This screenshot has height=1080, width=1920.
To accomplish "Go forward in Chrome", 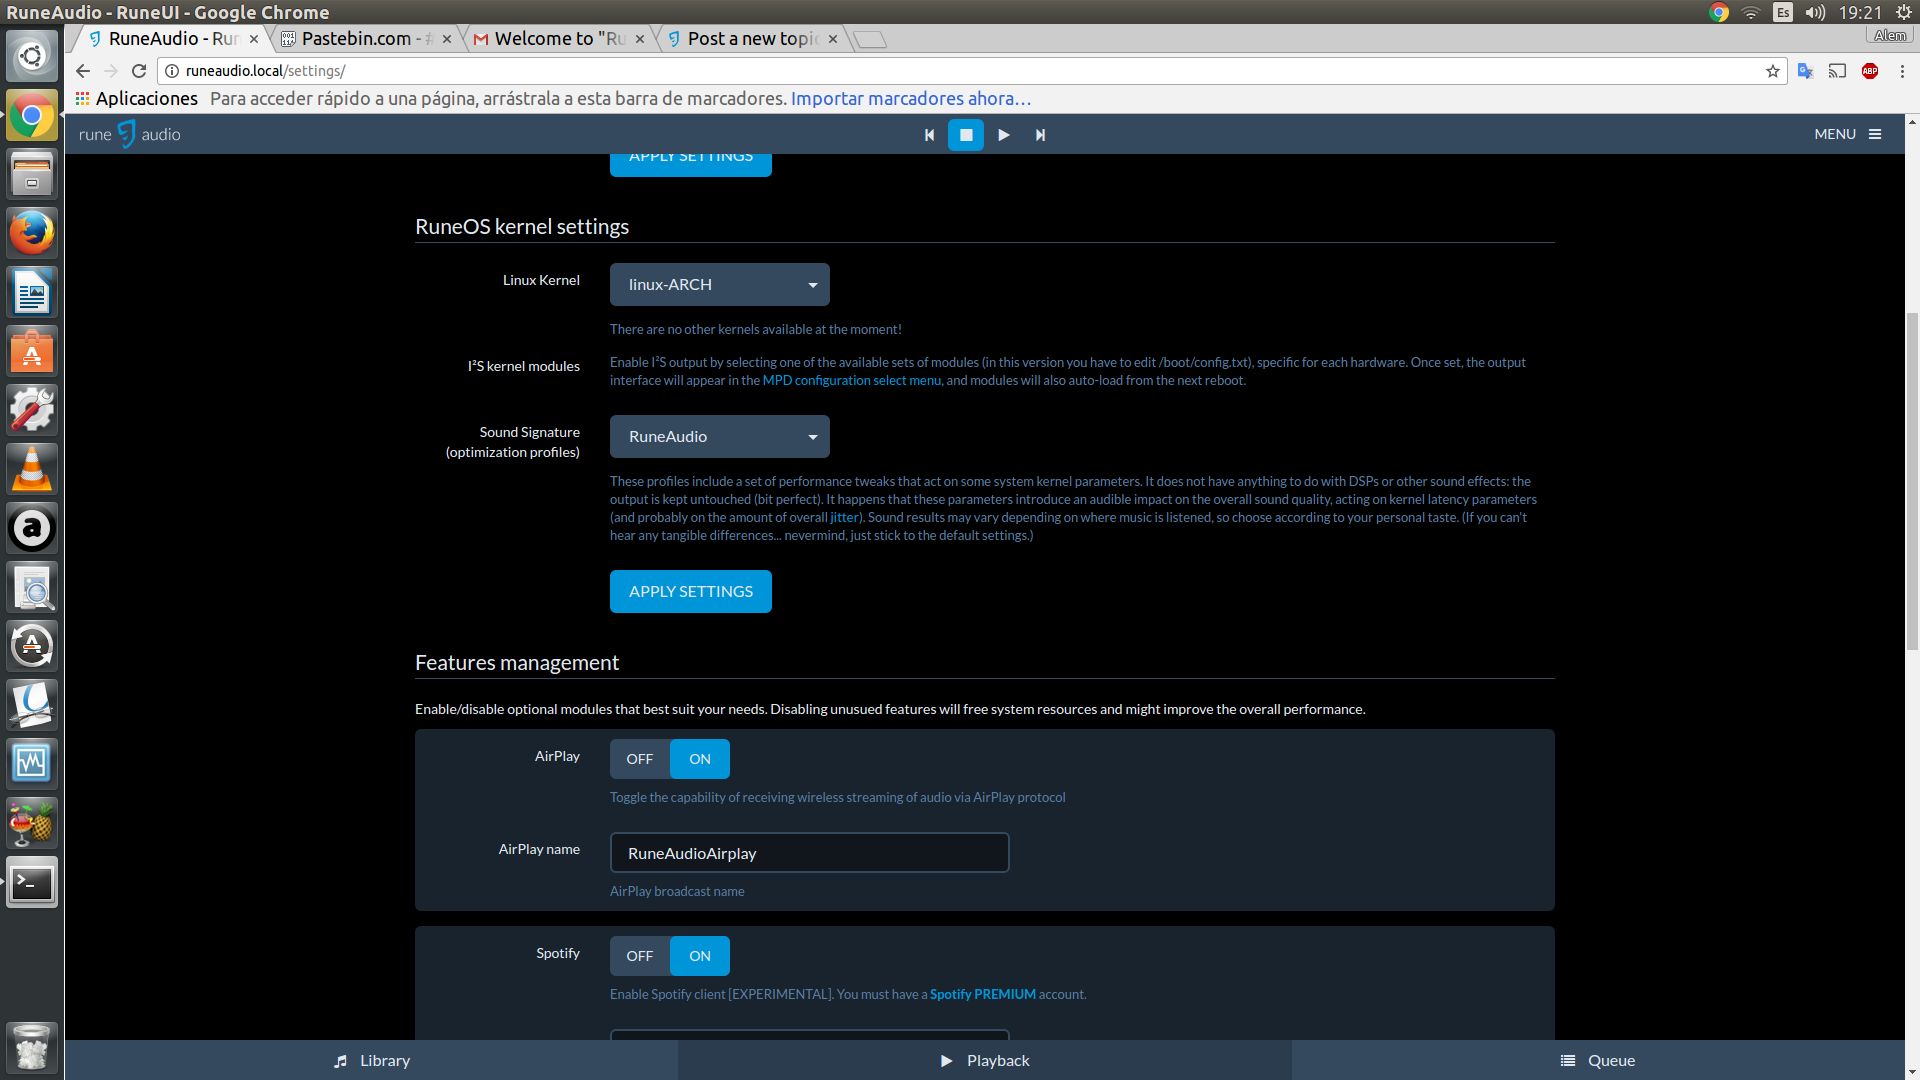I will [111, 71].
